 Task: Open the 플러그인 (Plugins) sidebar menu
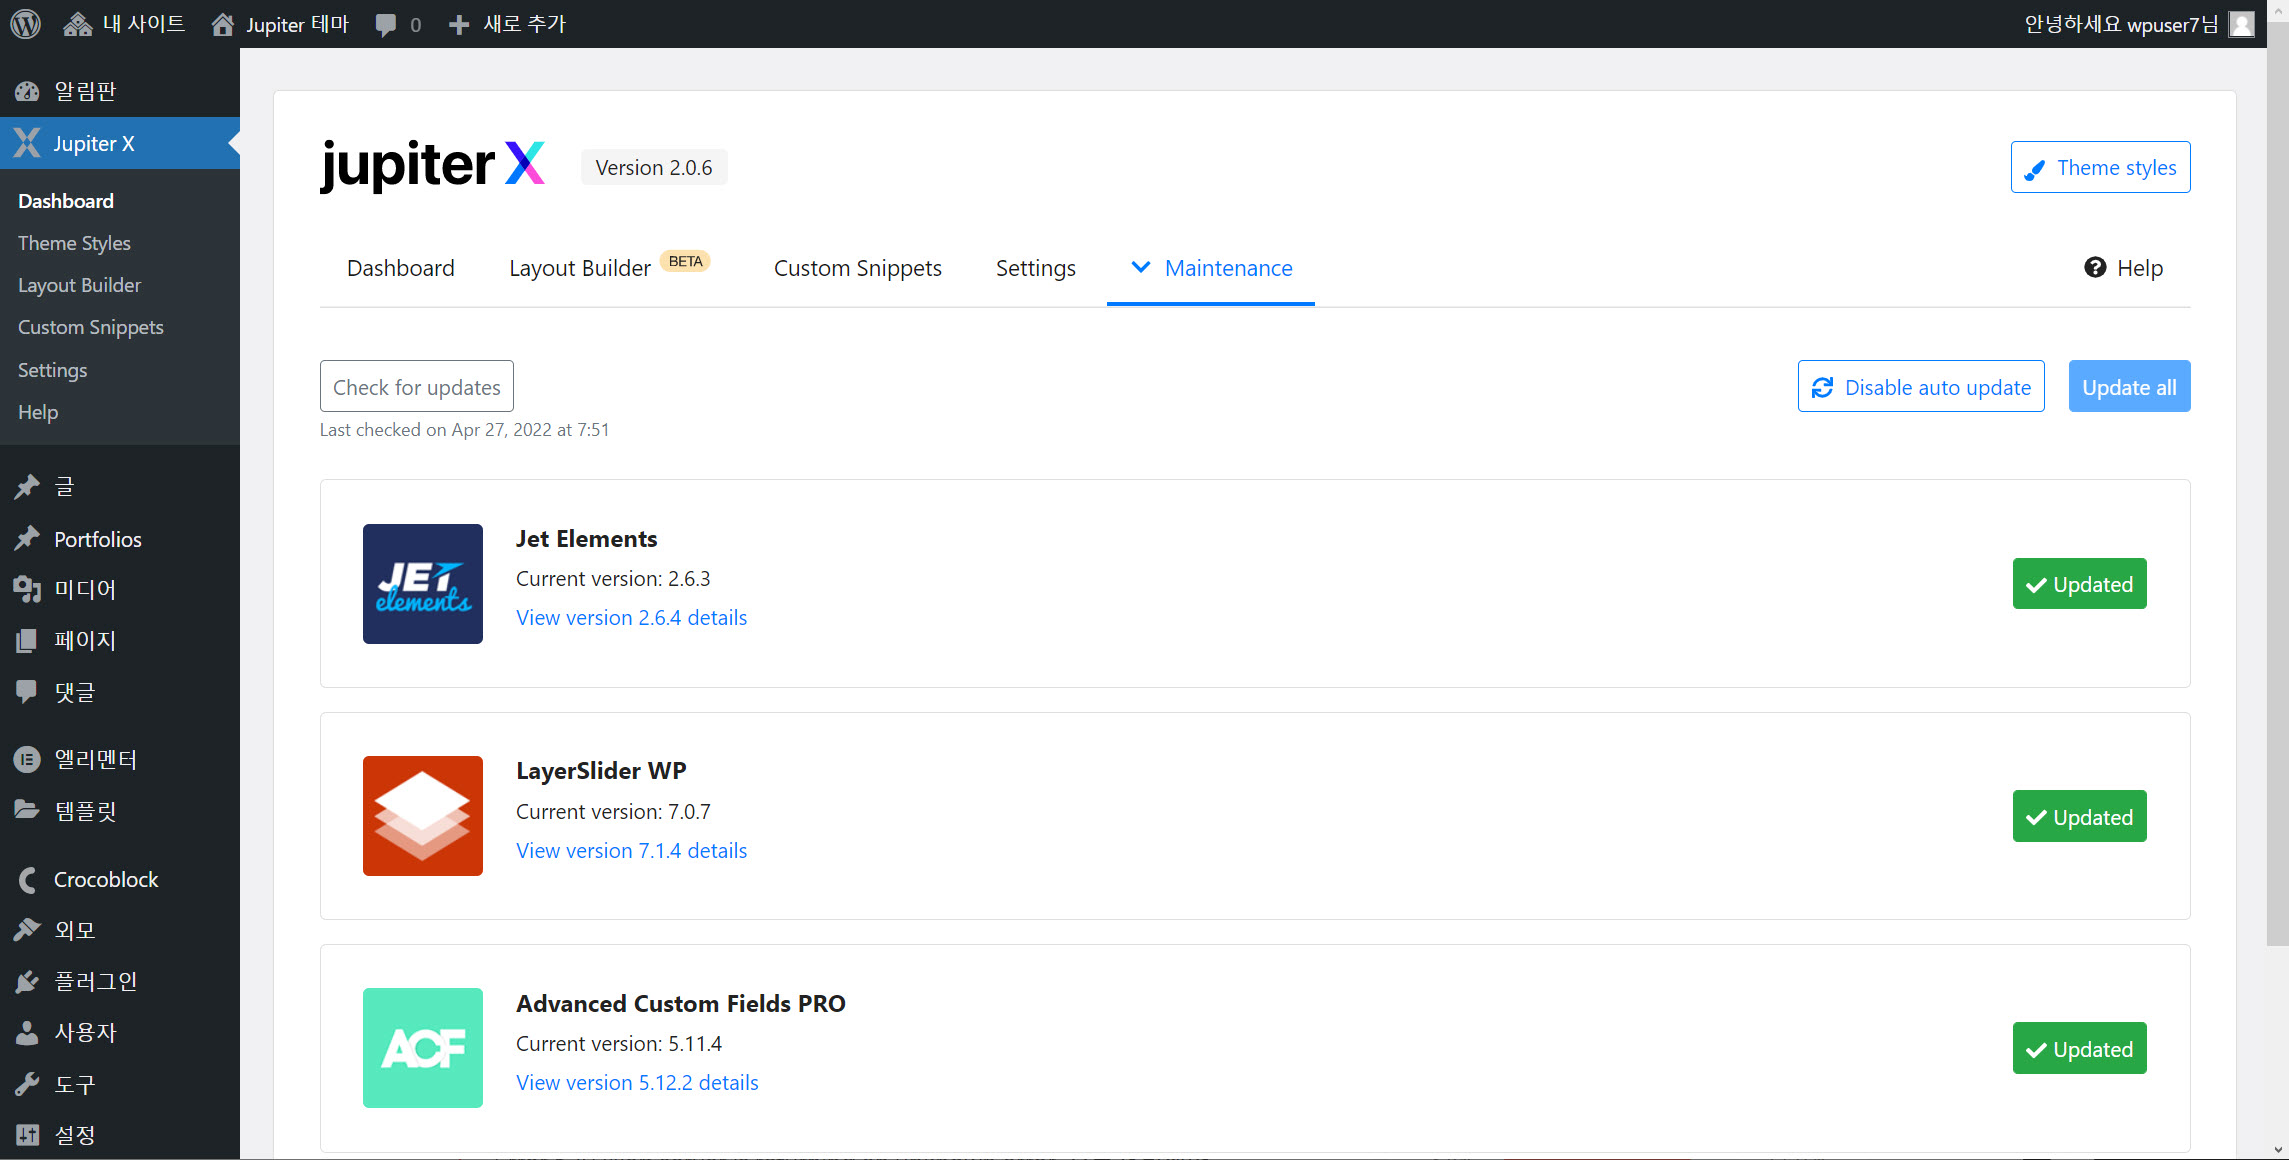click(x=95, y=981)
